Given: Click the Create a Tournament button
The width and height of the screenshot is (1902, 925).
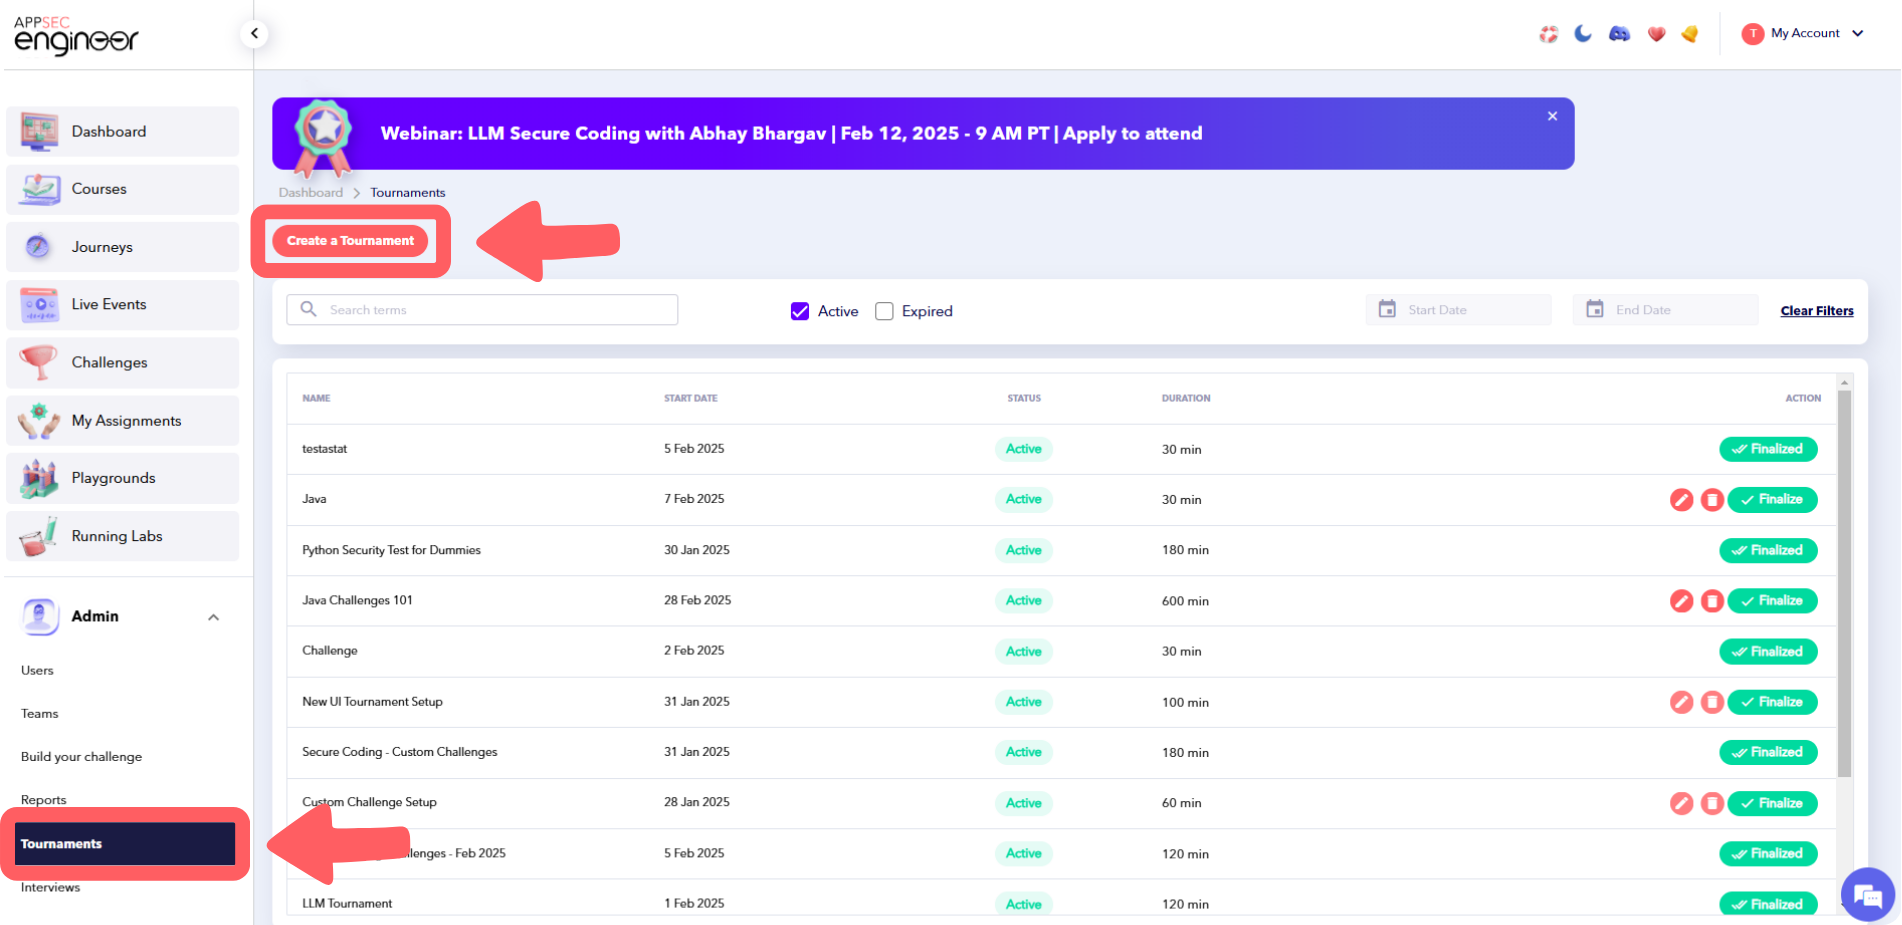Looking at the screenshot, I should click(350, 240).
